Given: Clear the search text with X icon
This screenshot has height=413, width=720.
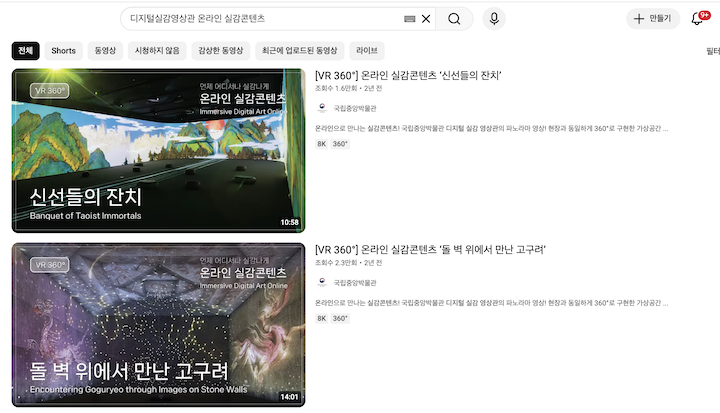Looking at the screenshot, I should [426, 19].
